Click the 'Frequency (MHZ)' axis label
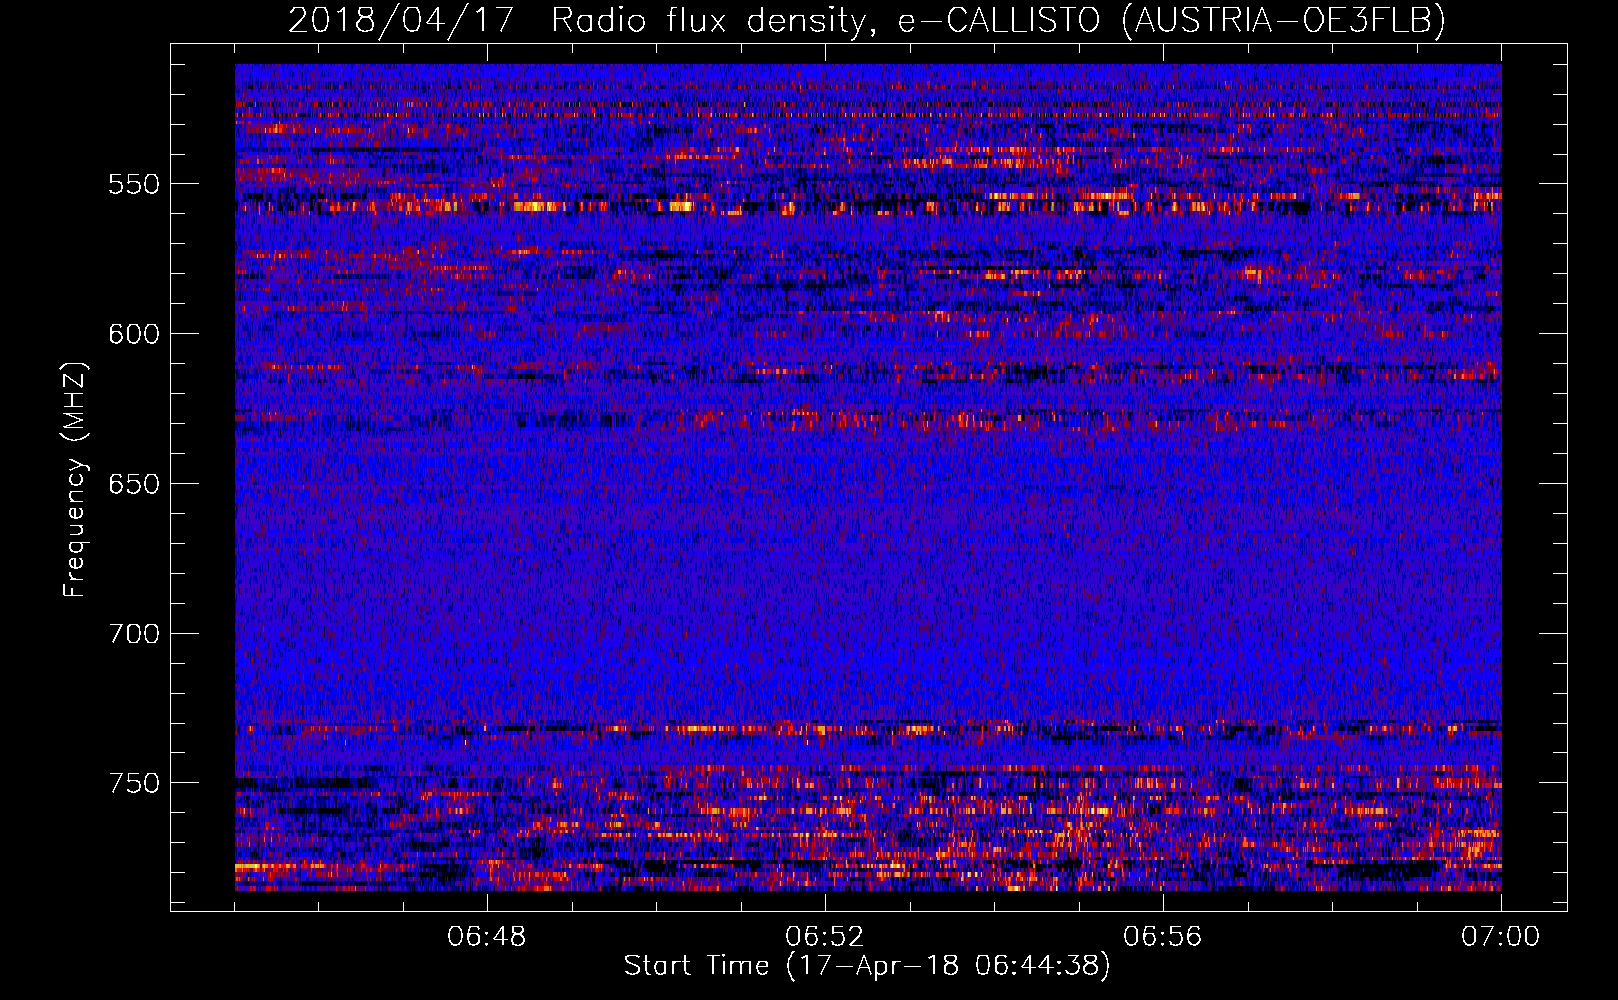Viewport: 1618px width, 1000px height. 75,479
